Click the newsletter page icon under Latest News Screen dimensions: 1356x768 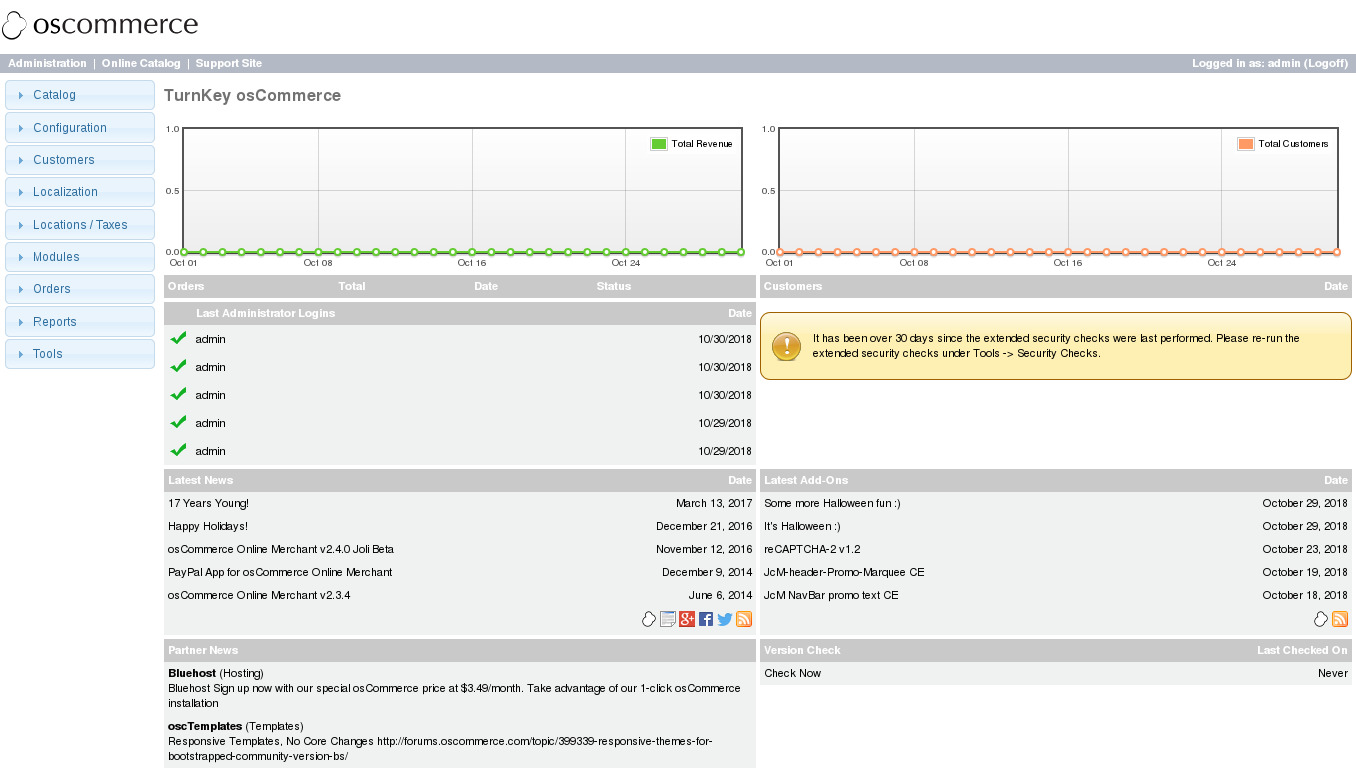coord(668,619)
